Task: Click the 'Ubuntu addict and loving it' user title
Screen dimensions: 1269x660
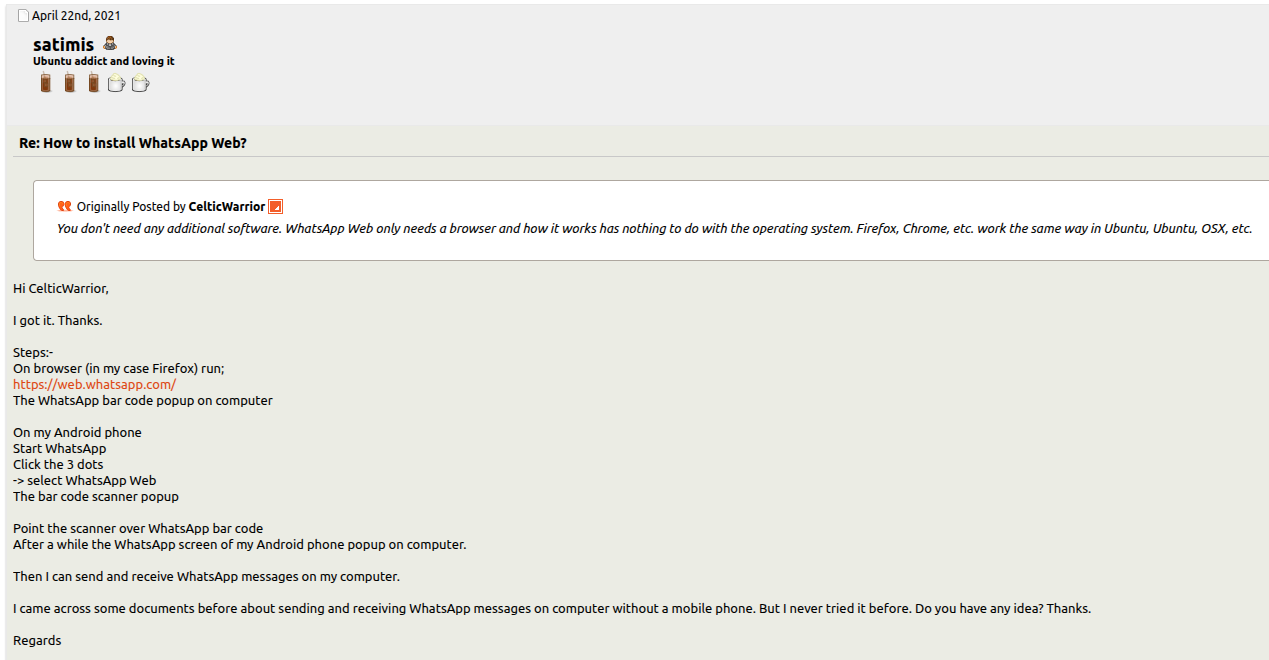Action: click(x=104, y=61)
